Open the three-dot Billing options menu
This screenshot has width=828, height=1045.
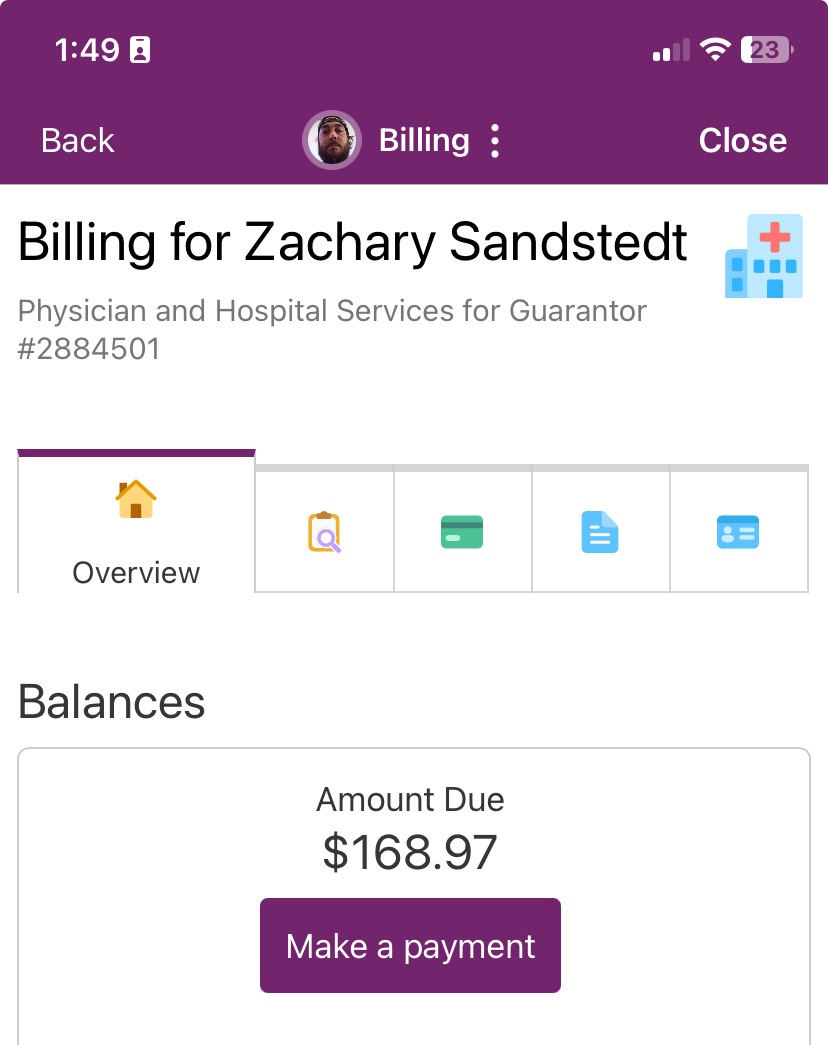(494, 141)
